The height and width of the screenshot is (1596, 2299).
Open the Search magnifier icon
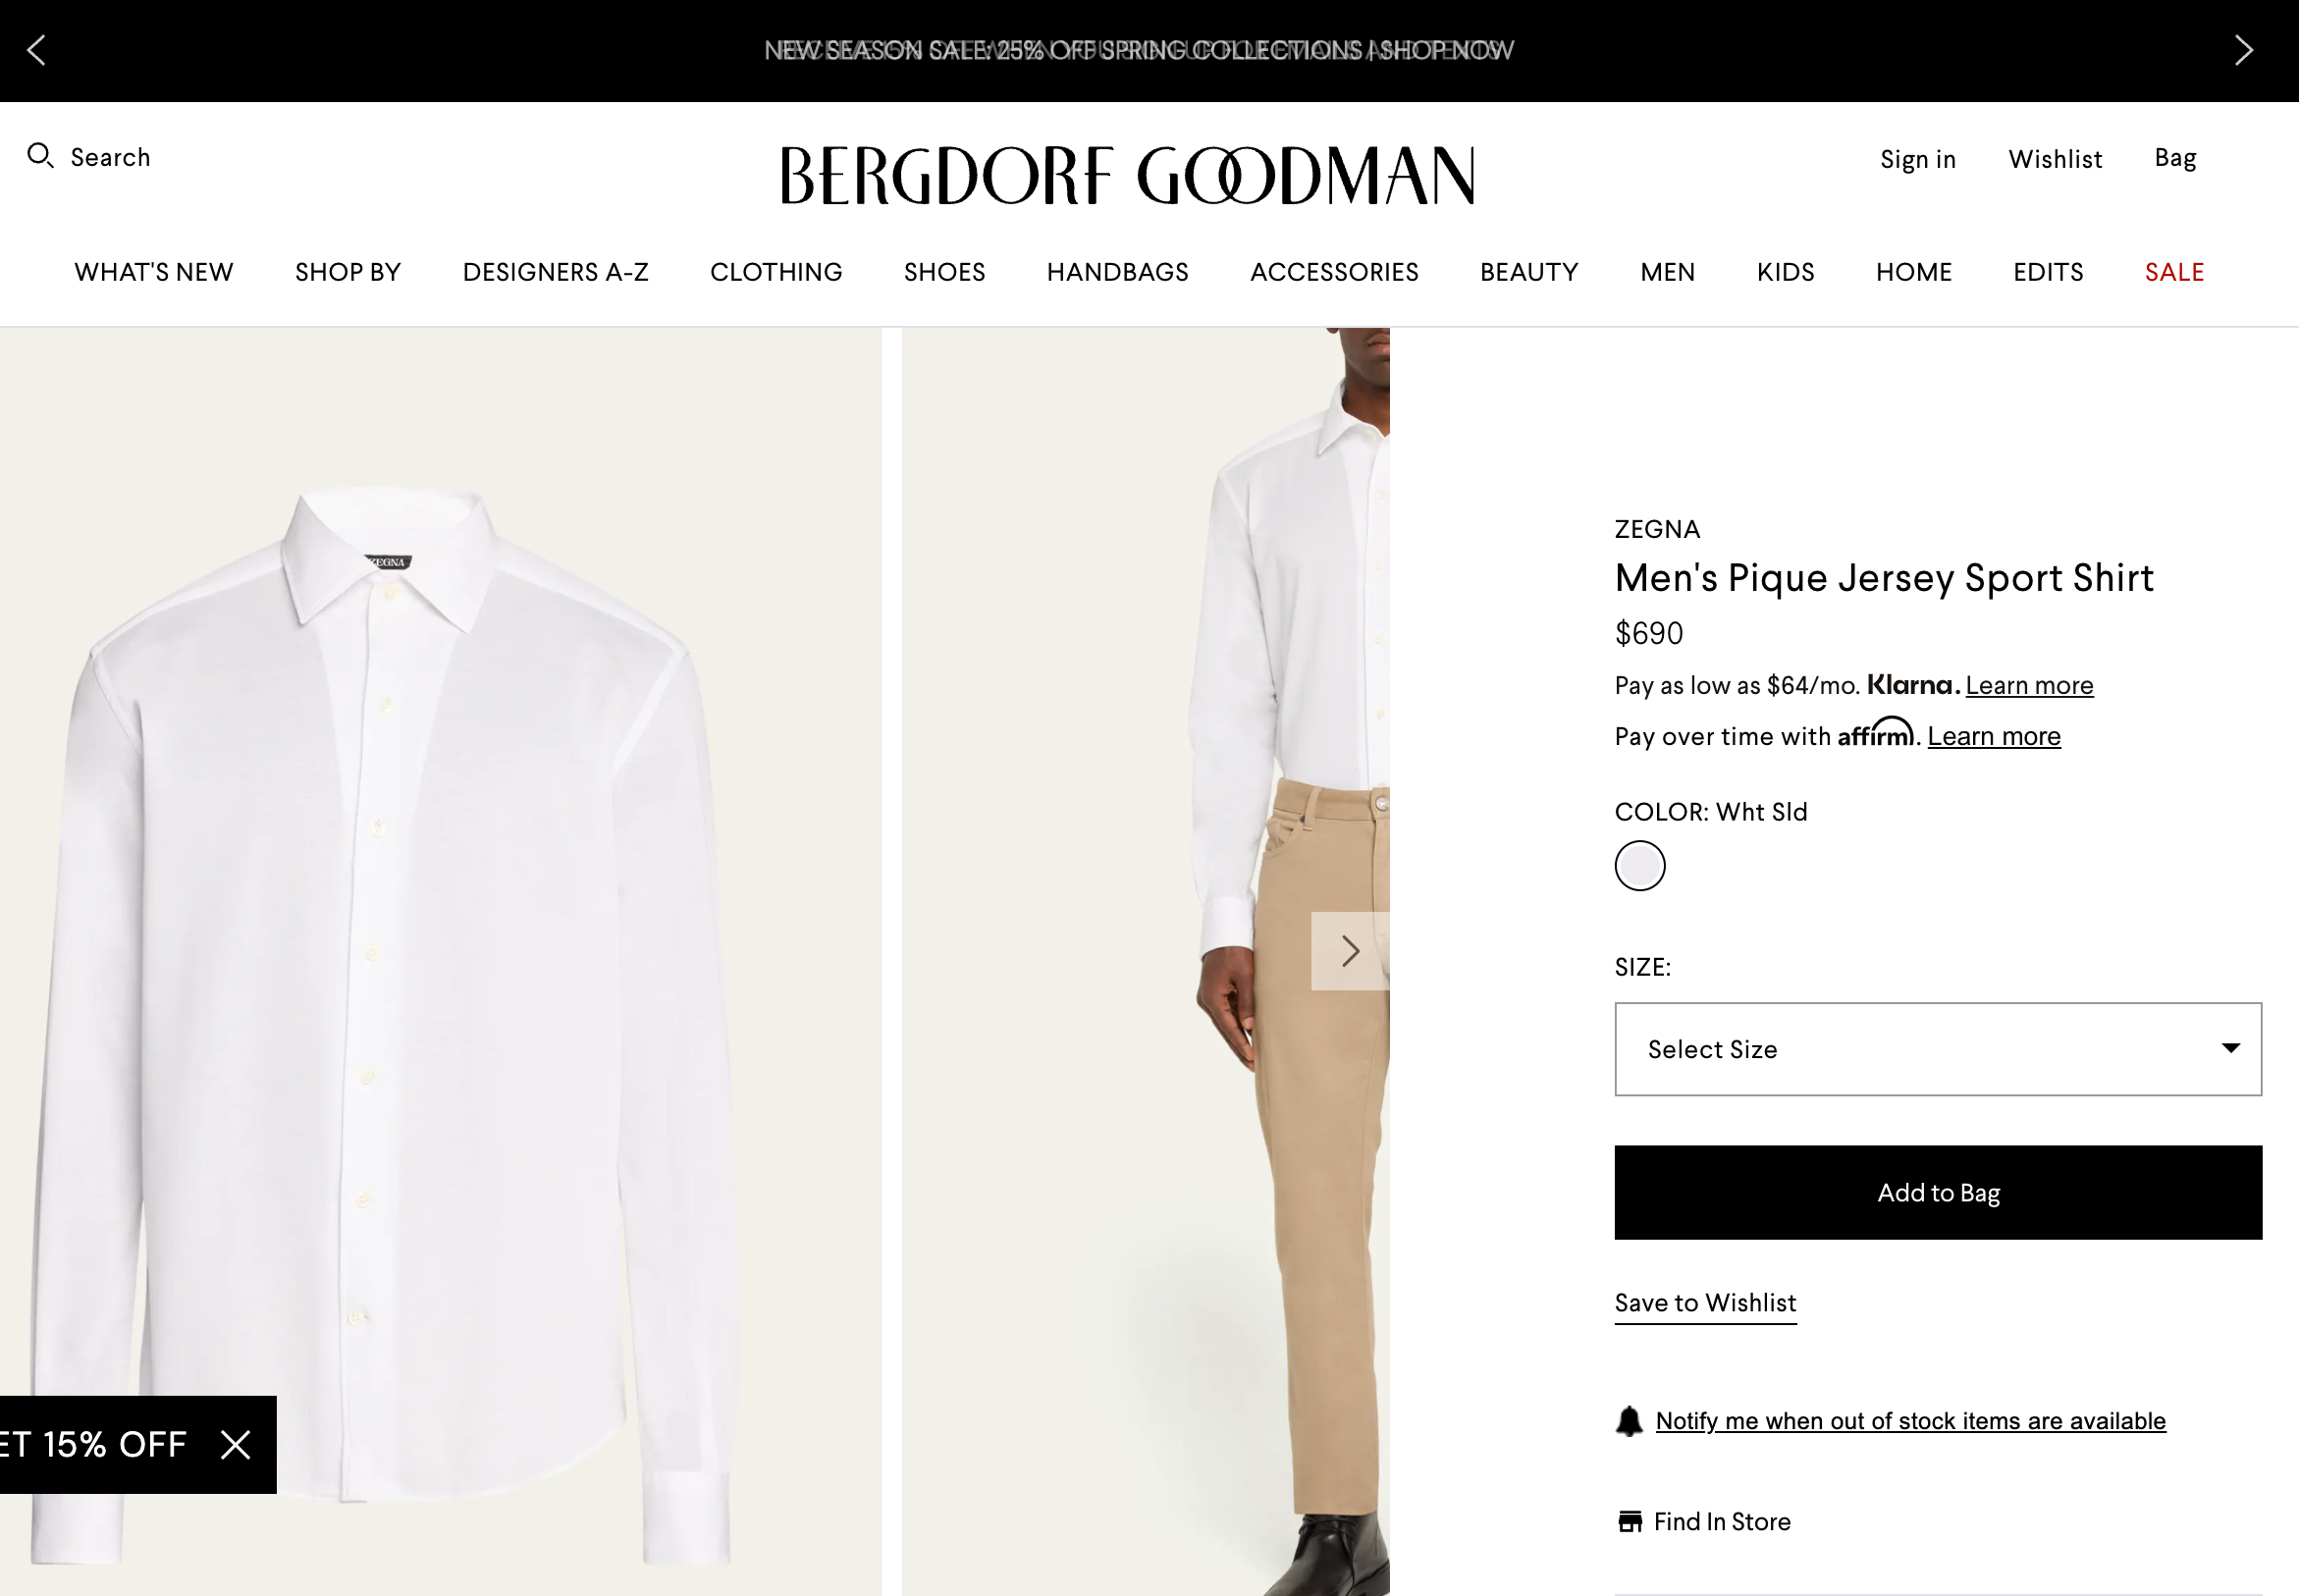click(41, 156)
